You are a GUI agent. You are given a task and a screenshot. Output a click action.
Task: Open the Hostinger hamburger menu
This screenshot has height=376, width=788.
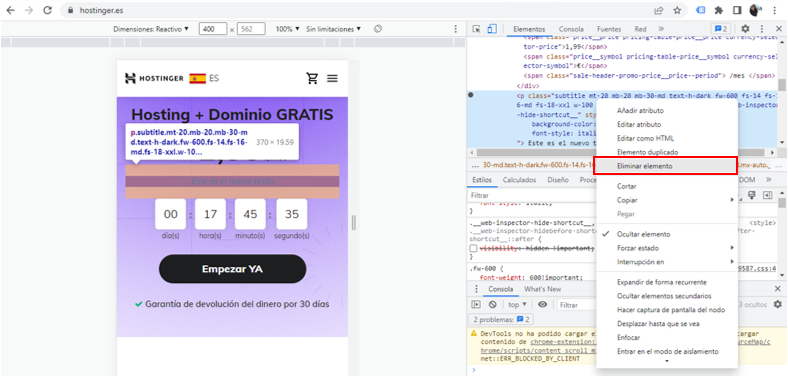[x=332, y=78]
